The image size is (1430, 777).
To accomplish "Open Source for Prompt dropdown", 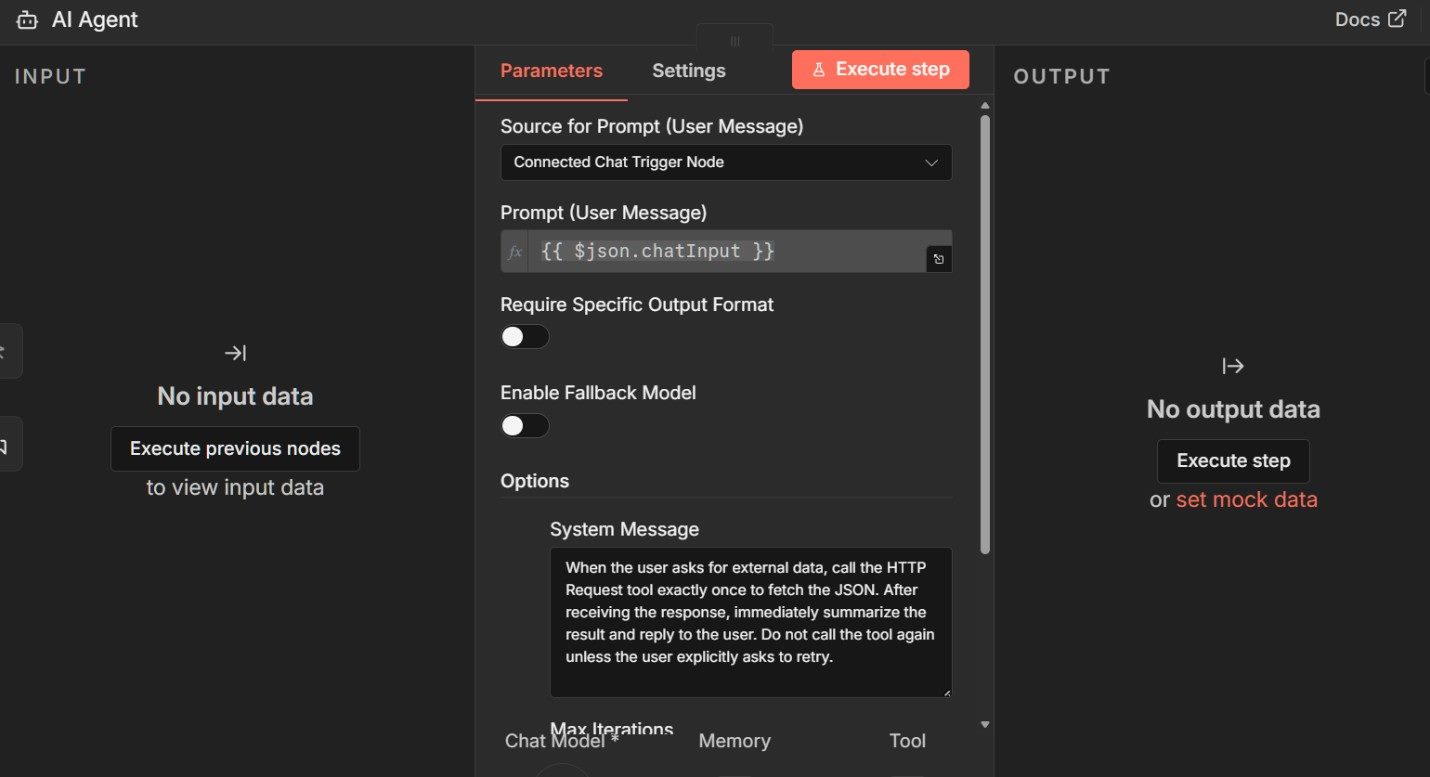I will 726,162.
